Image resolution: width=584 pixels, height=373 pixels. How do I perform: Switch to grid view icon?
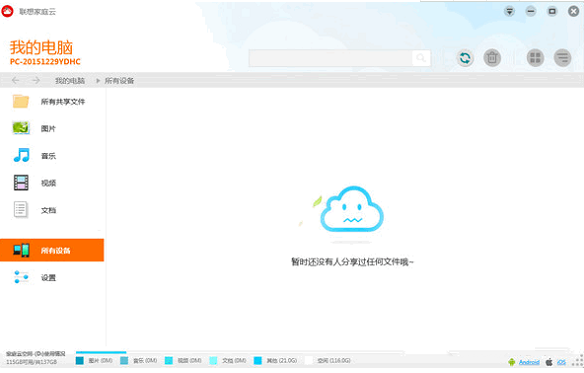click(x=535, y=58)
